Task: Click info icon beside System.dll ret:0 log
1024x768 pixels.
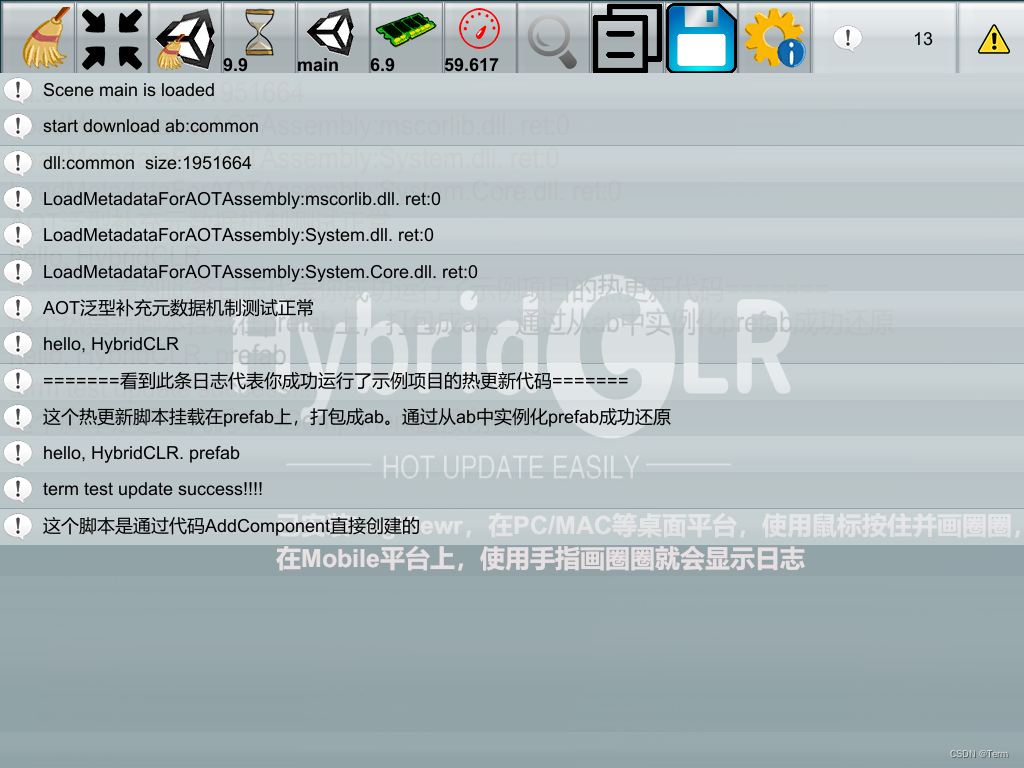Action: 18,235
